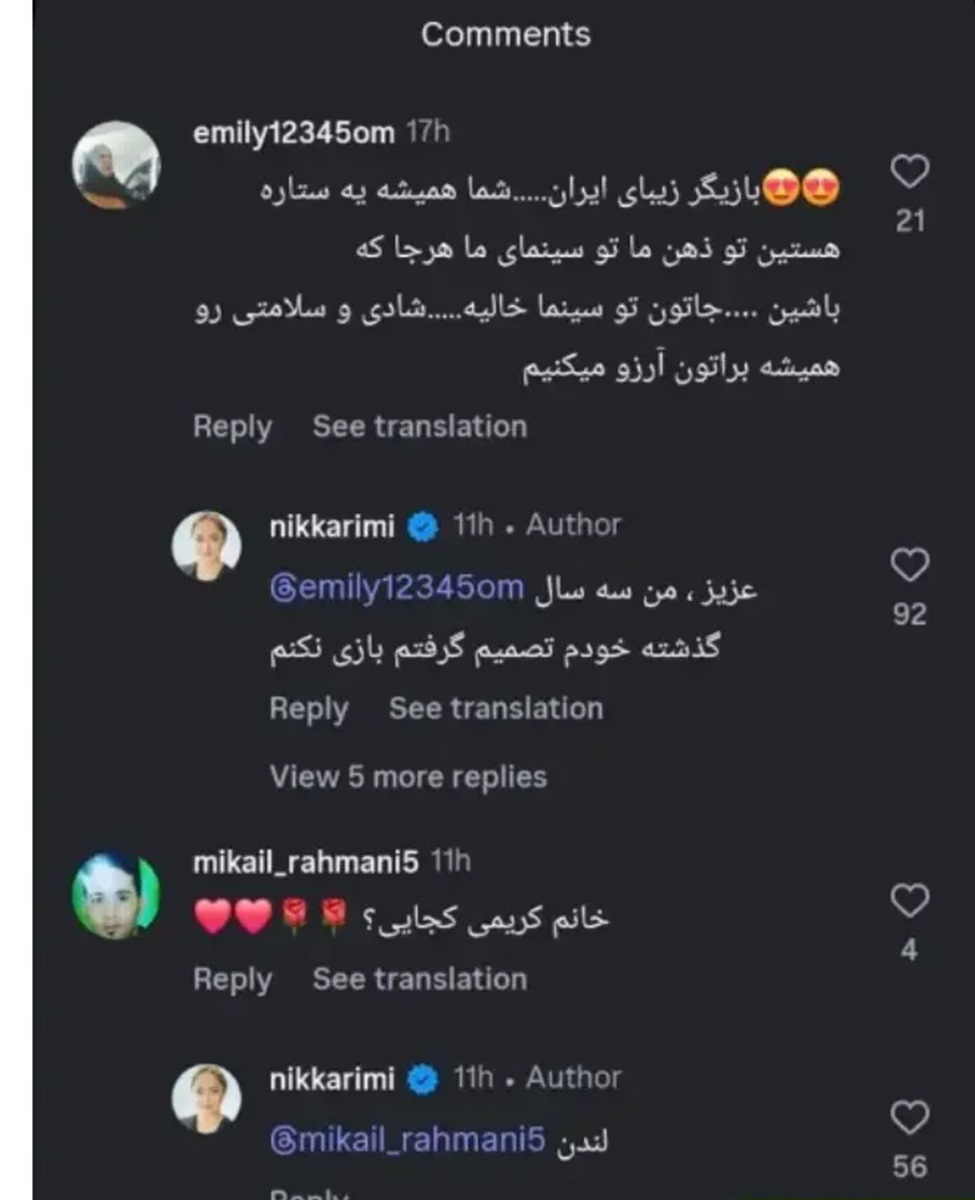
Task: Open the @mikail_rahmani5 mention link
Action: [407, 1141]
